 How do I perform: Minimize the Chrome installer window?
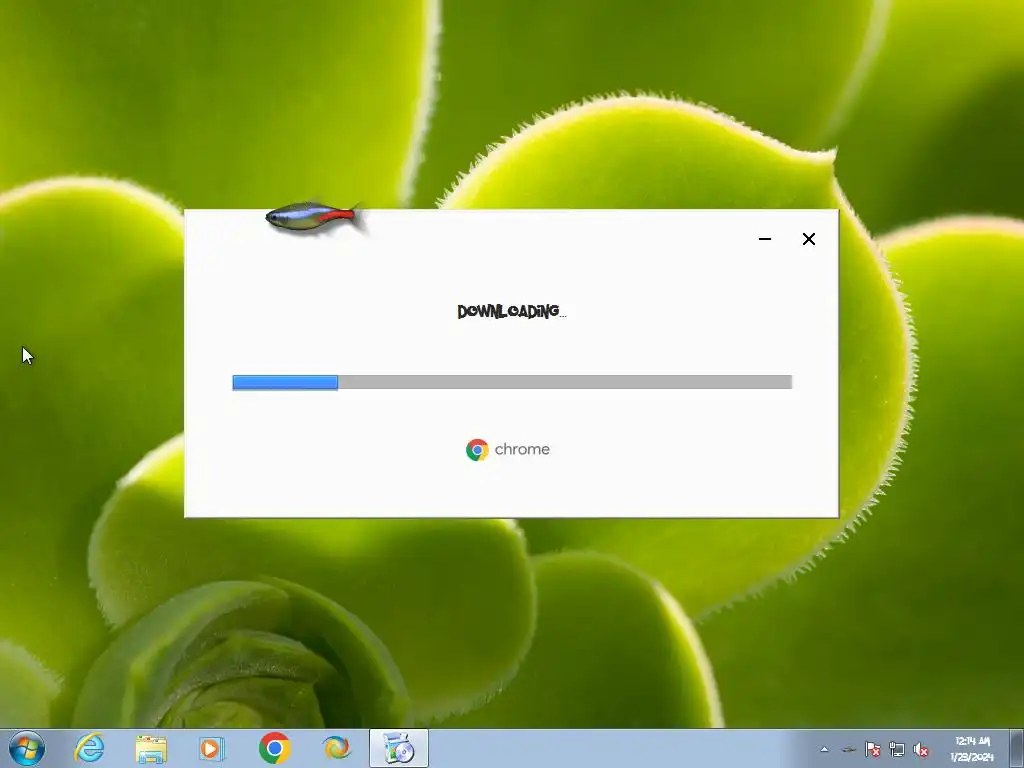click(x=765, y=239)
